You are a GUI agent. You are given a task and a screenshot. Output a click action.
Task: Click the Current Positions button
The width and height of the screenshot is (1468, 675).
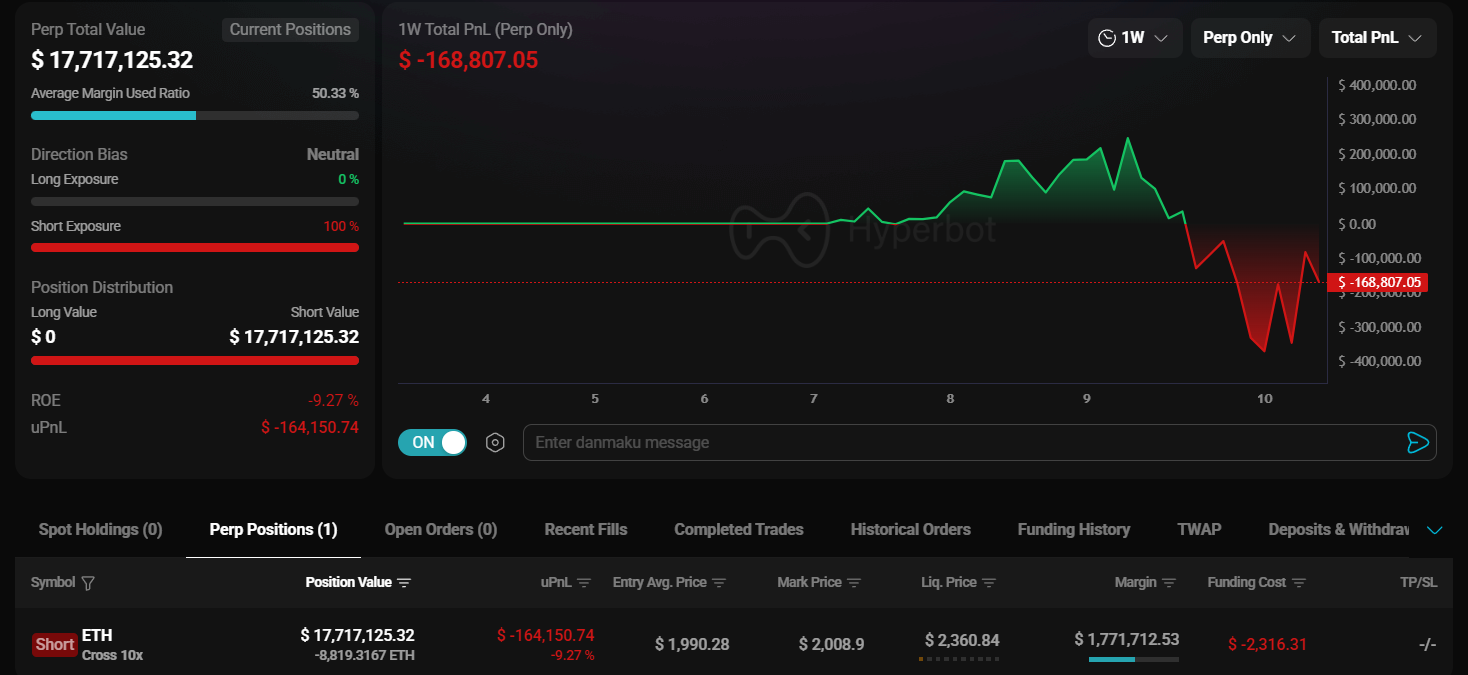(290, 30)
